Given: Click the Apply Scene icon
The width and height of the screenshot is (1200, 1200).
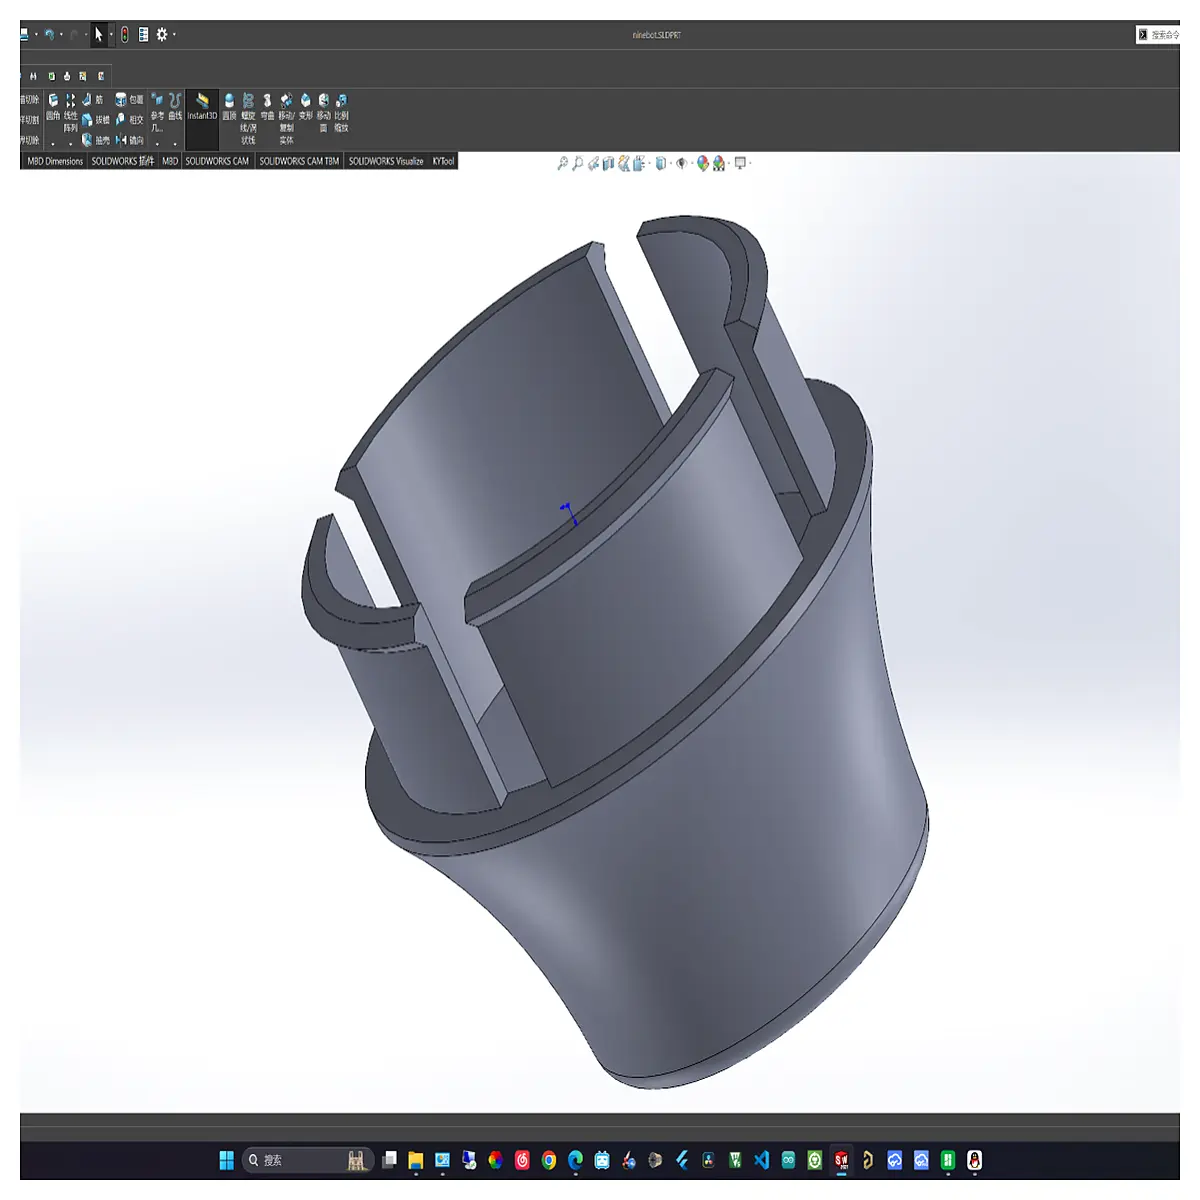Looking at the screenshot, I should [719, 163].
